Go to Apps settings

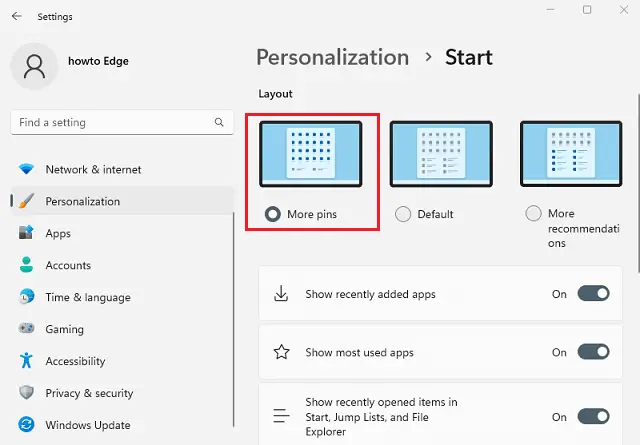122,233
